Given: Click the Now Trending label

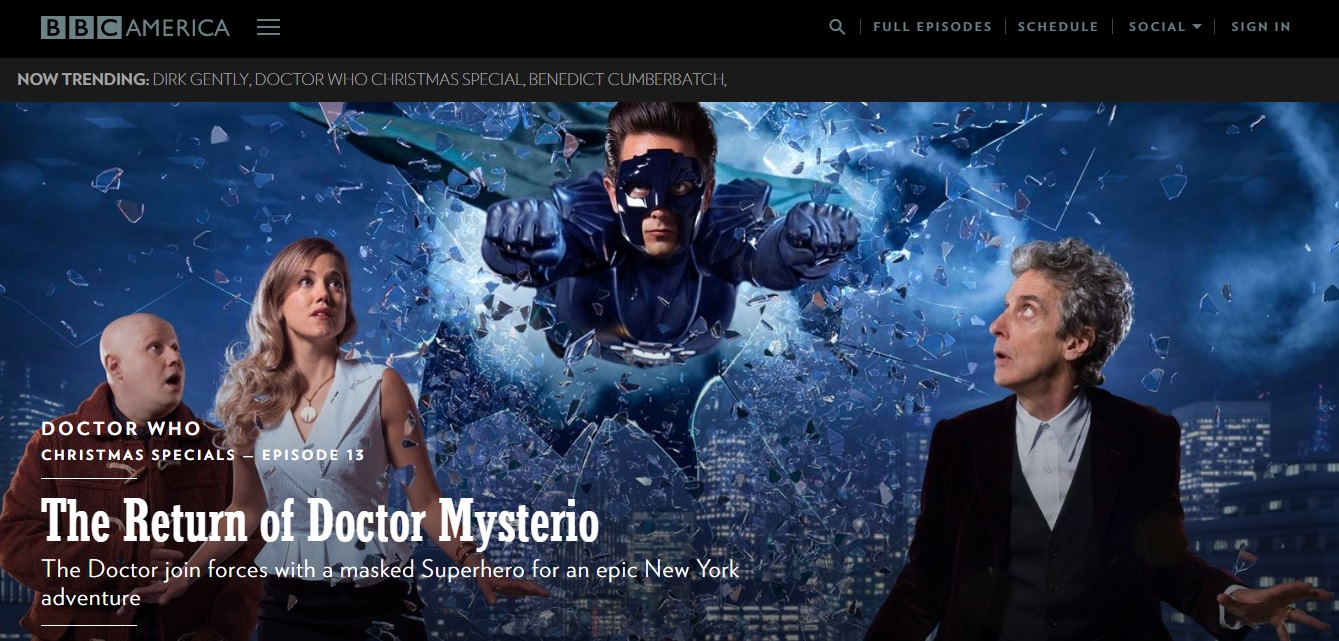Looking at the screenshot, I should click(x=83, y=79).
